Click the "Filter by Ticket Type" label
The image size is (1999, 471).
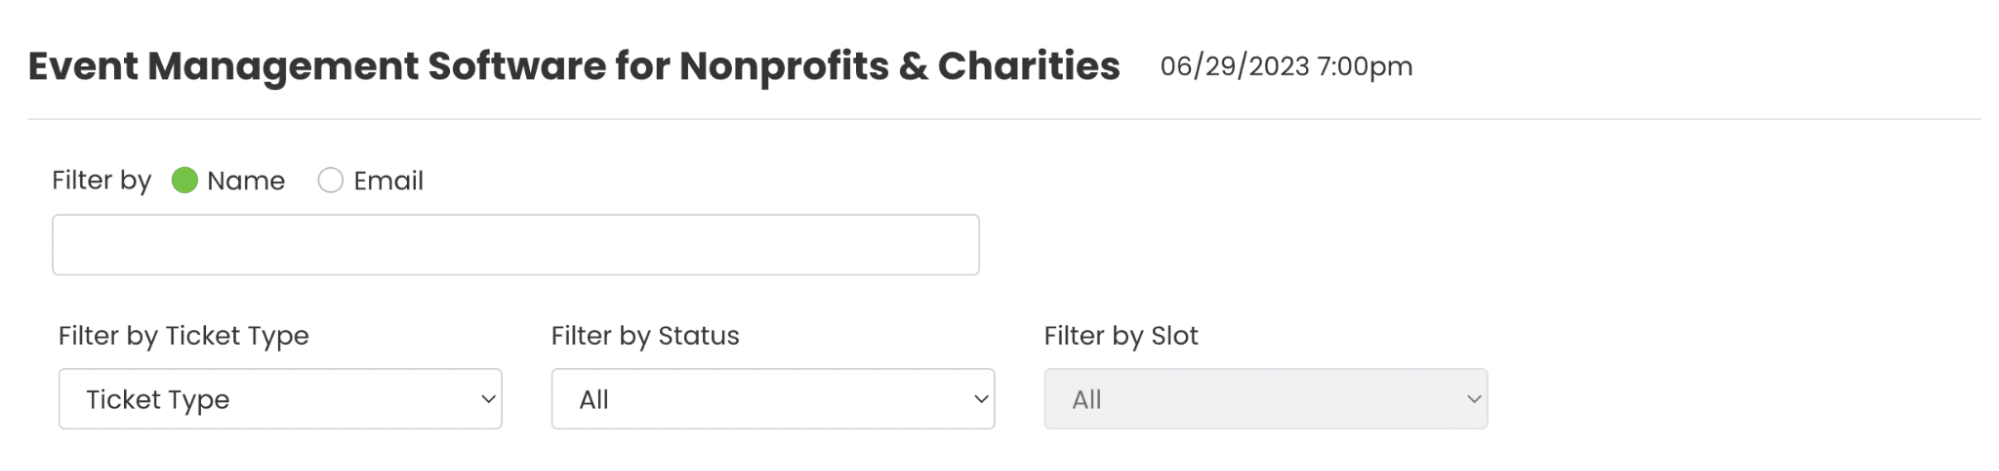[183, 336]
